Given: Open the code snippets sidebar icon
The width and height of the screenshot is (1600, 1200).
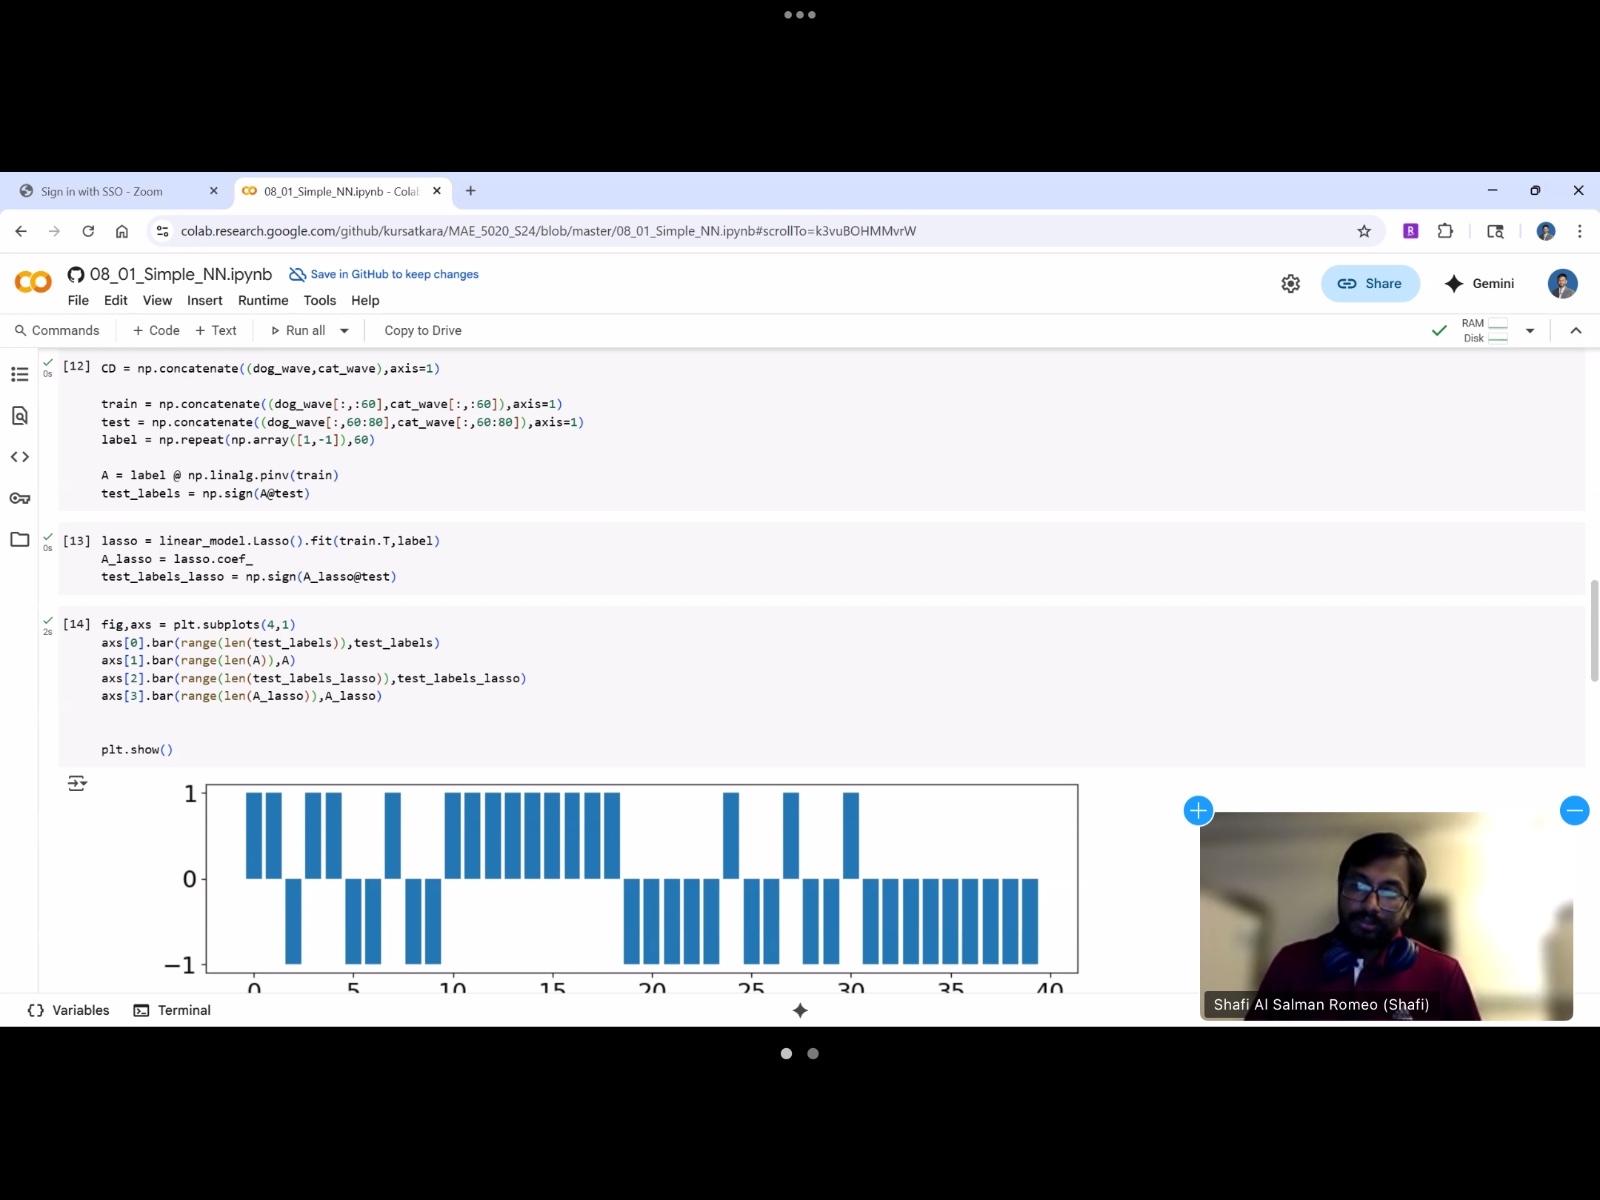Looking at the screenshot, I should point(19,457).
